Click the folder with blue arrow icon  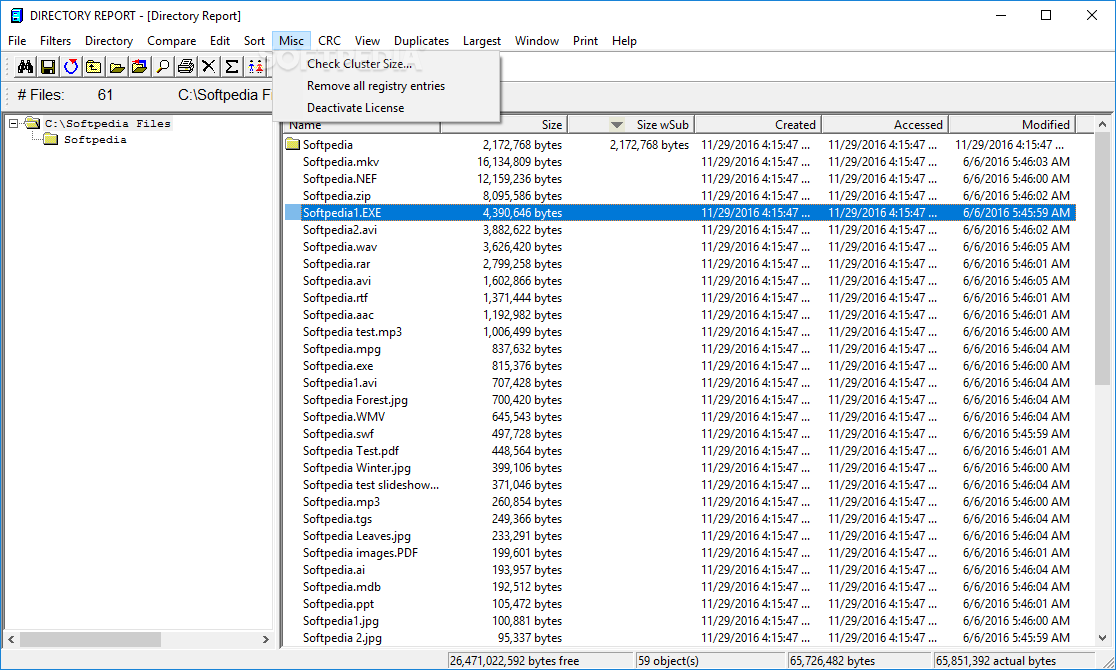[140, 67]
